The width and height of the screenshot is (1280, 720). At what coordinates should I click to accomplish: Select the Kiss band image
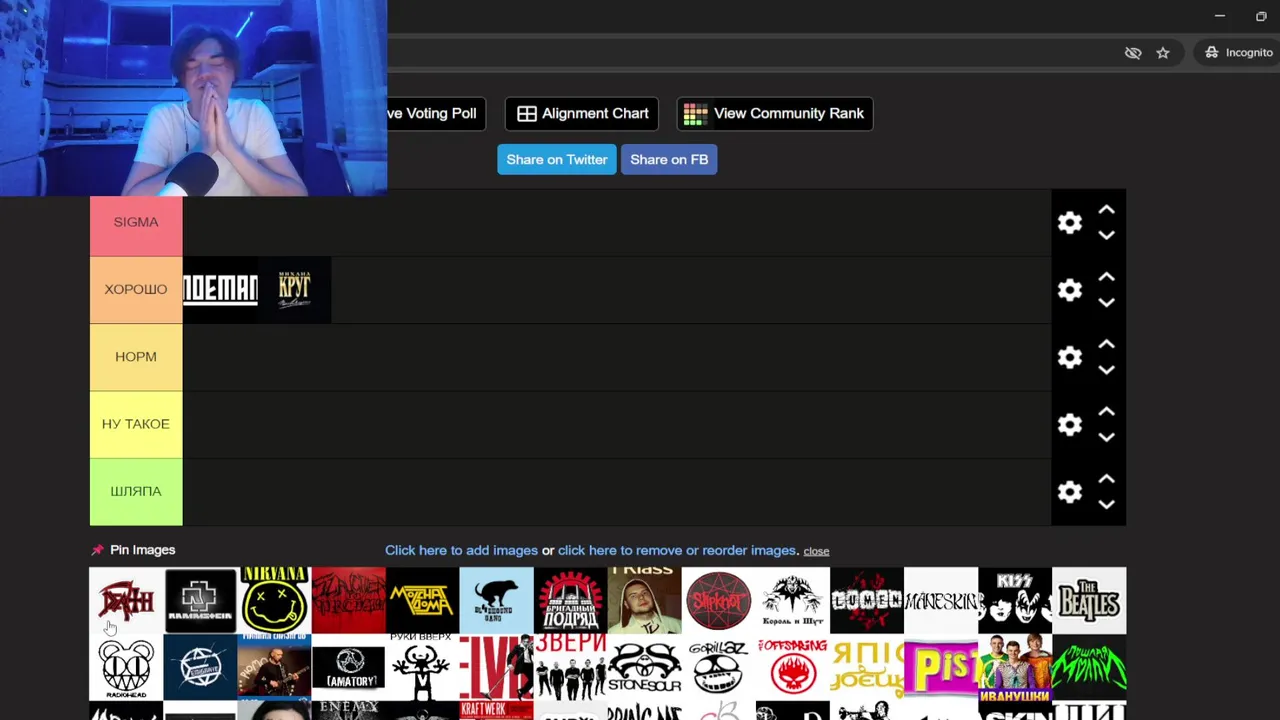click(1014, 600)
